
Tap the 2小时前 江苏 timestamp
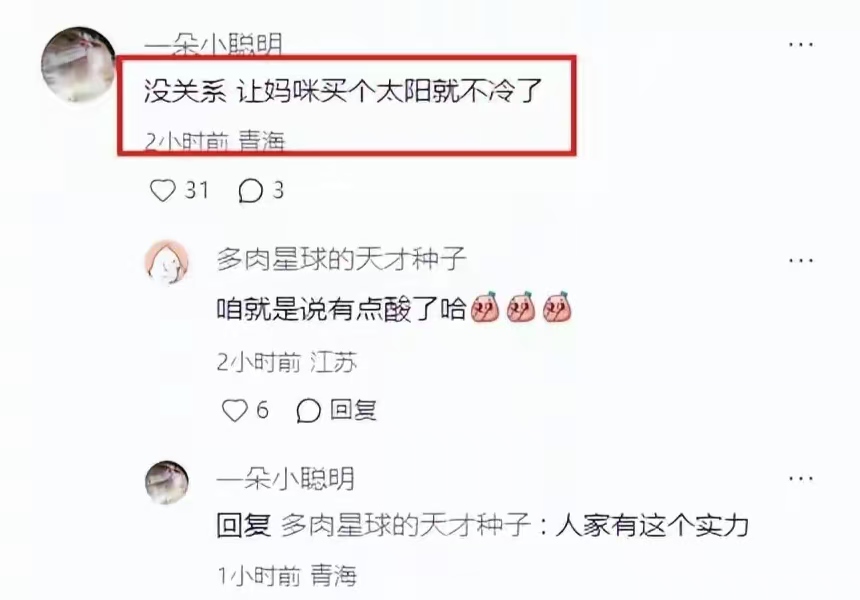(287, 363)
